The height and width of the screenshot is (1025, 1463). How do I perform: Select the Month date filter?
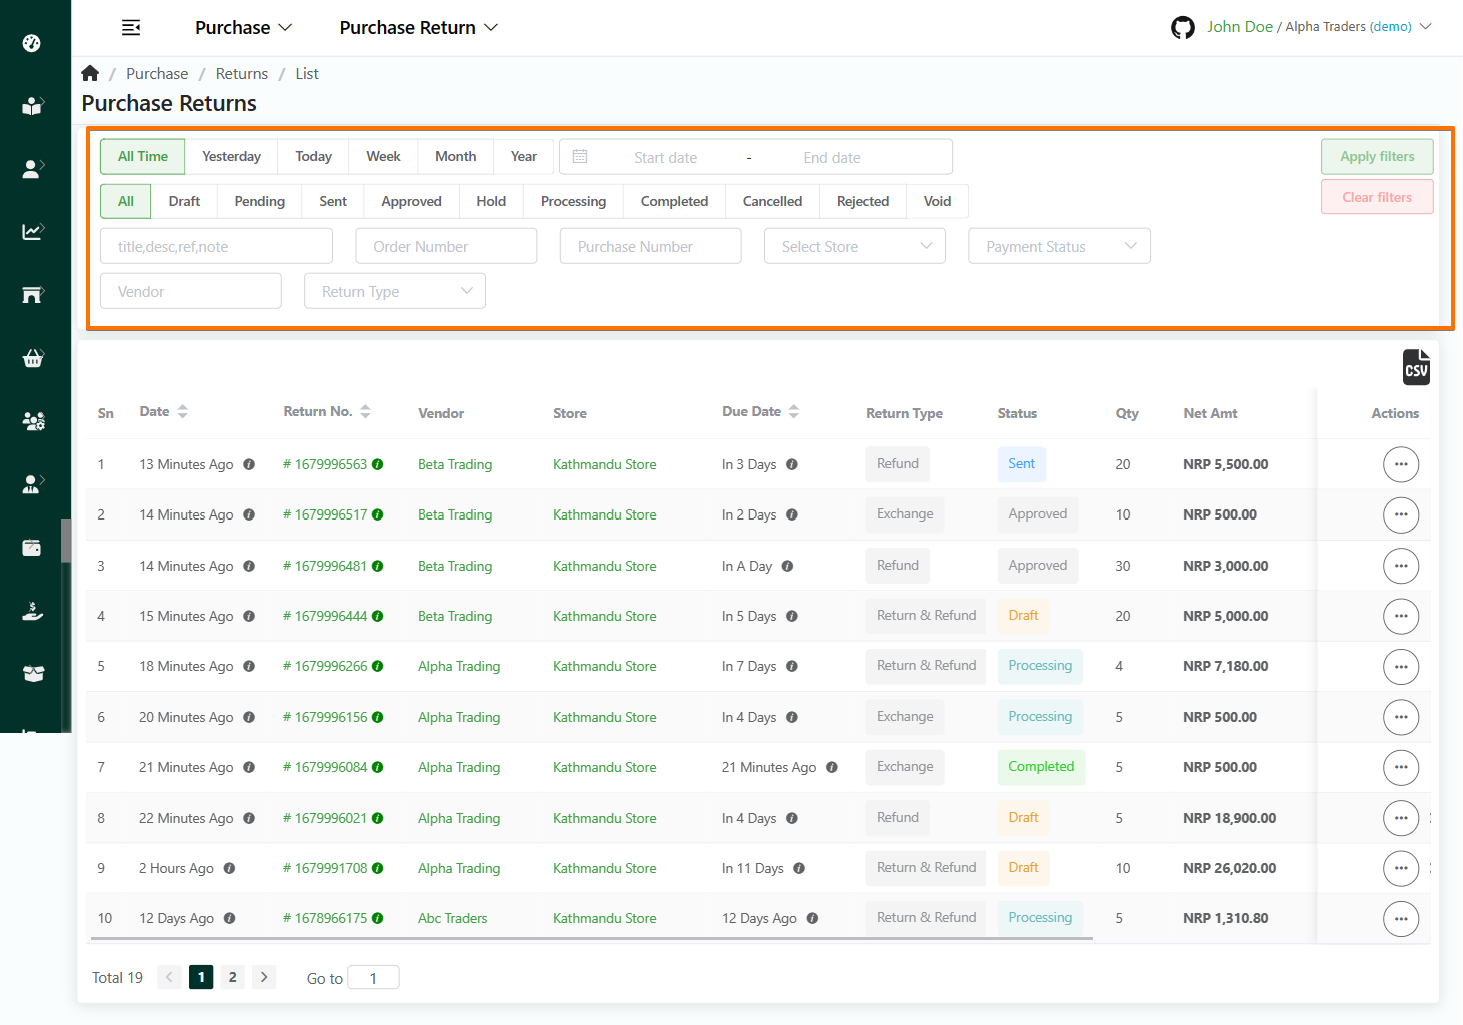coord(455,156)
